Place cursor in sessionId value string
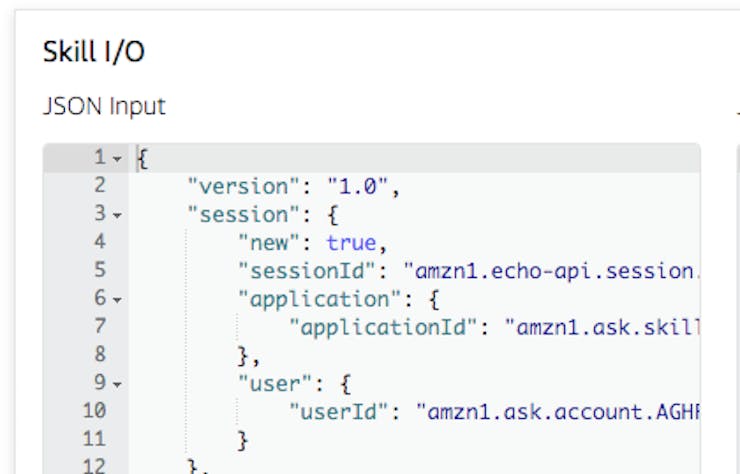This screenshot has width=740, height=474. pos(551,271)
